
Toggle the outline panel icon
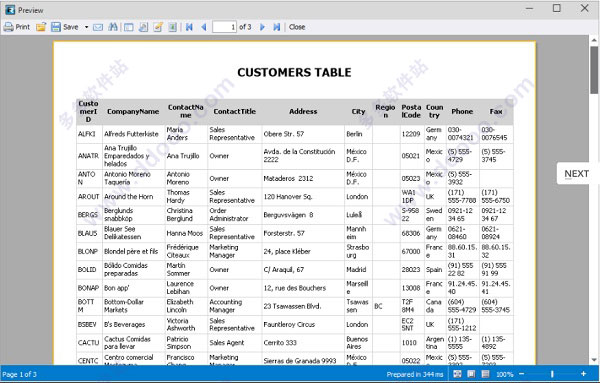pyautogui.click(x=129, y=27)
